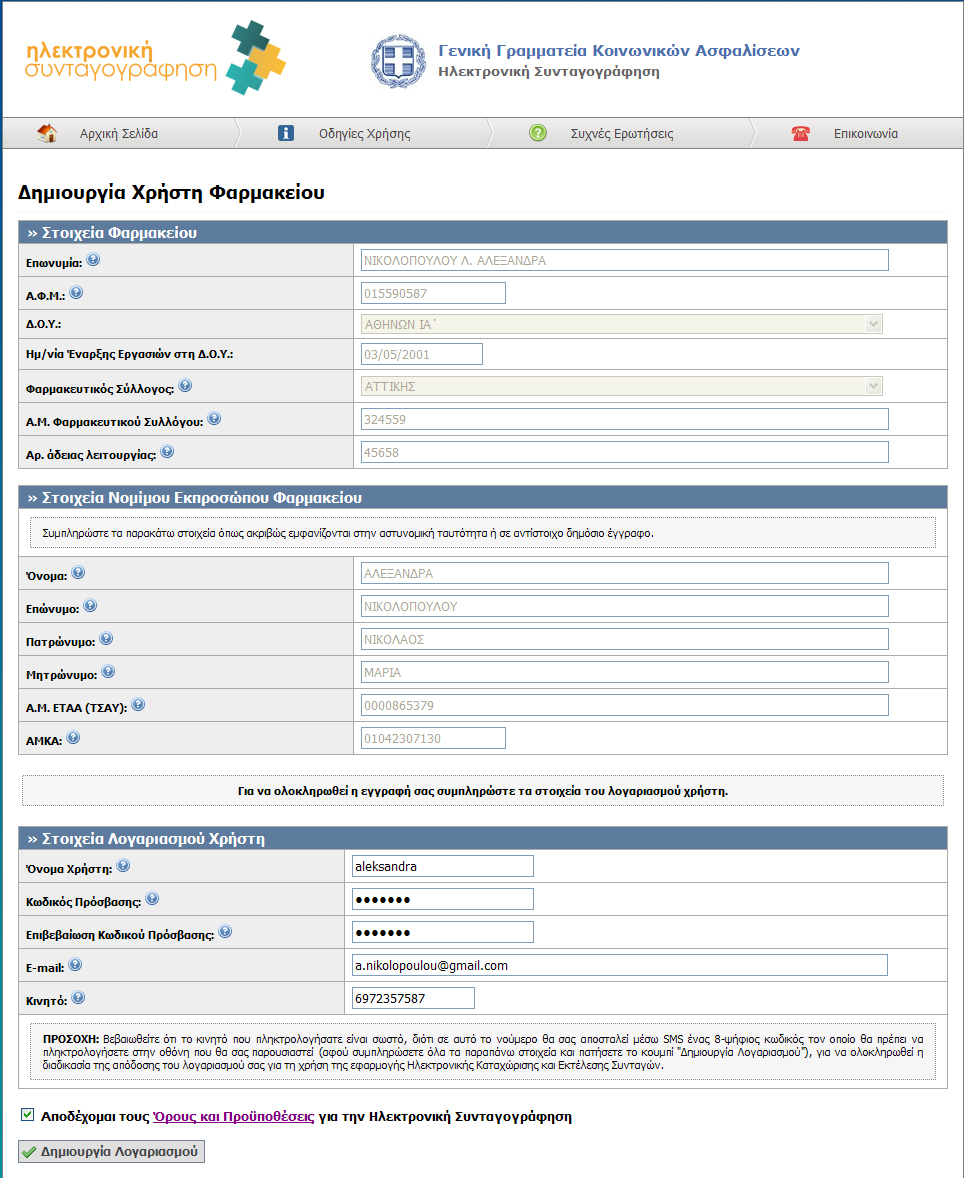Click the help icon for Κωδικός Πρόσβασης

click(x=152, y=899)
